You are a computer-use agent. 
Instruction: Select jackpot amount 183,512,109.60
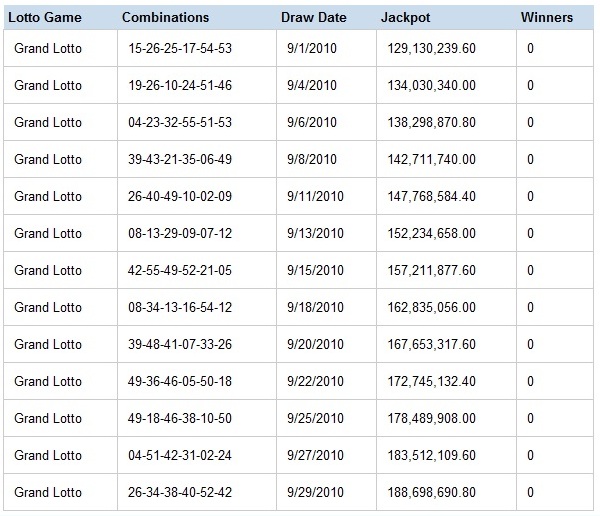[x=431, y=455]
